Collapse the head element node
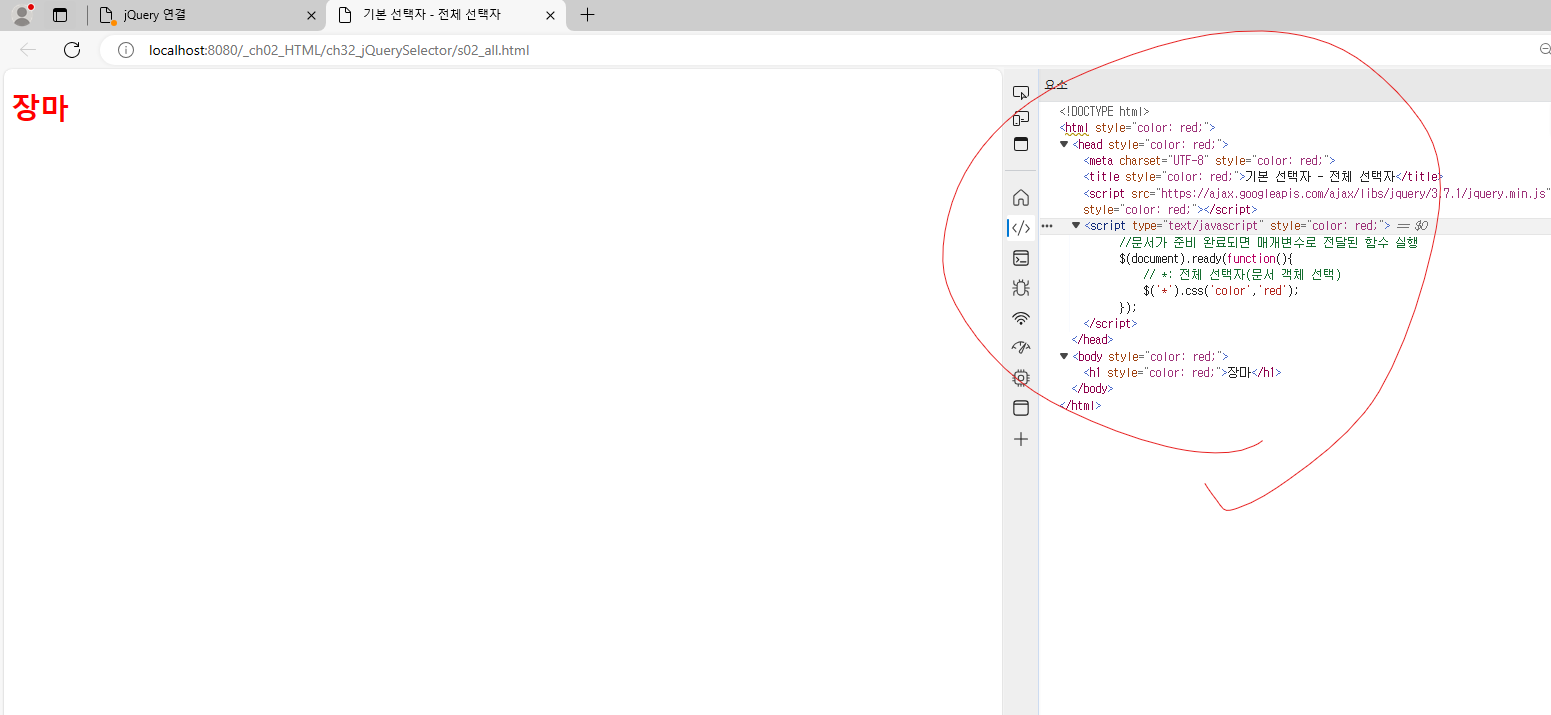This screenshot has width=1551, height=715. pos(1064,144)
